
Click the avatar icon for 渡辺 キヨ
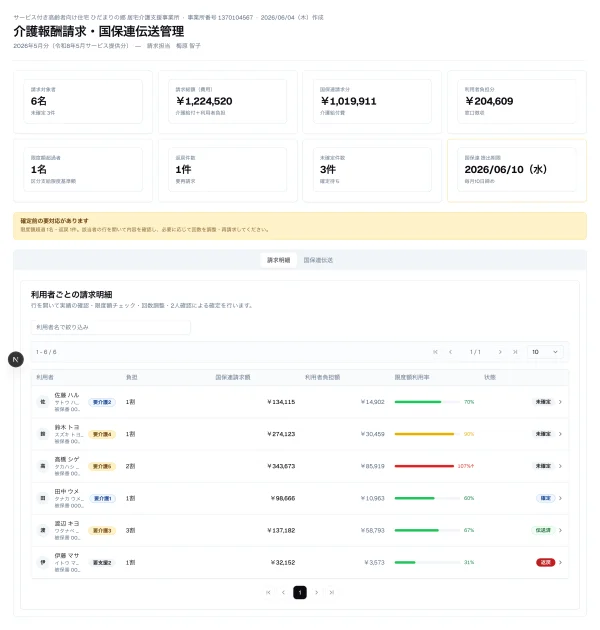[43, 530]
